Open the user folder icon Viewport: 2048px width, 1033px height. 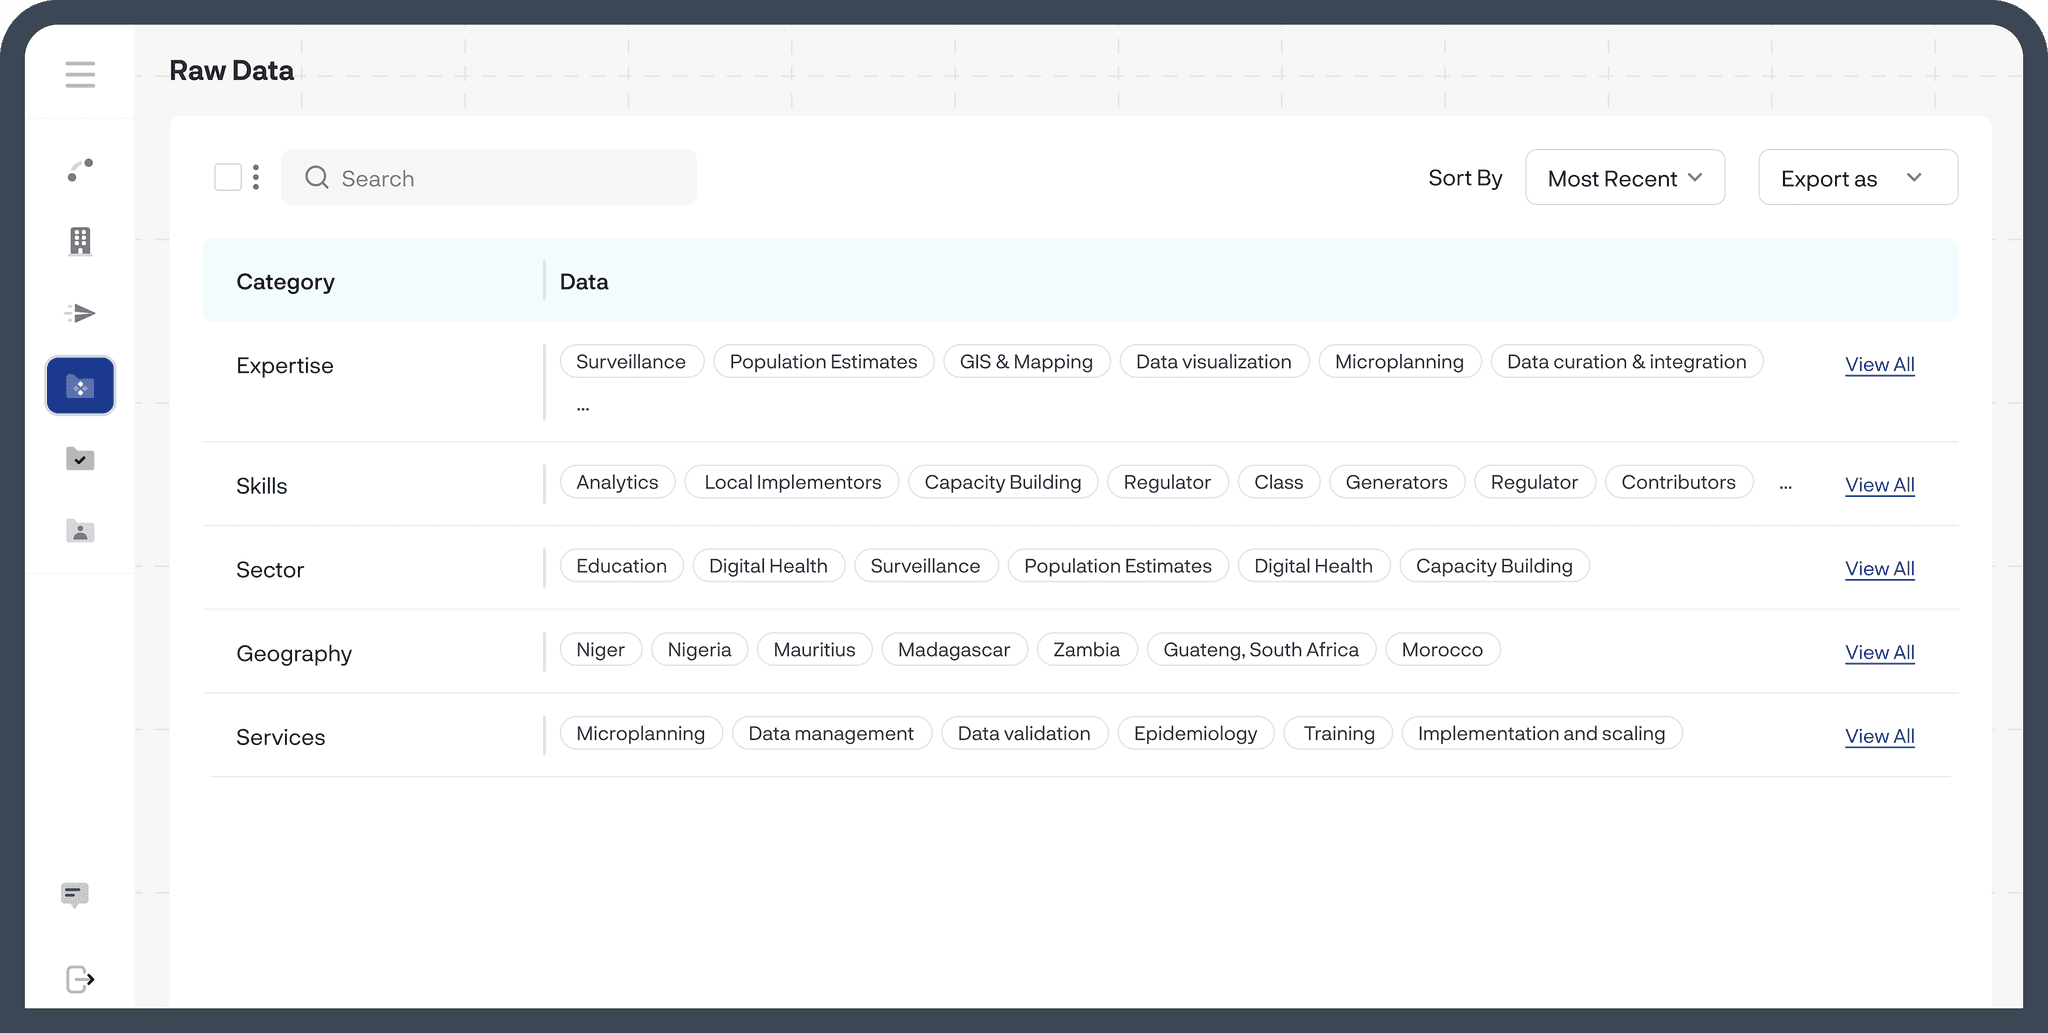[x=80, y=531]
